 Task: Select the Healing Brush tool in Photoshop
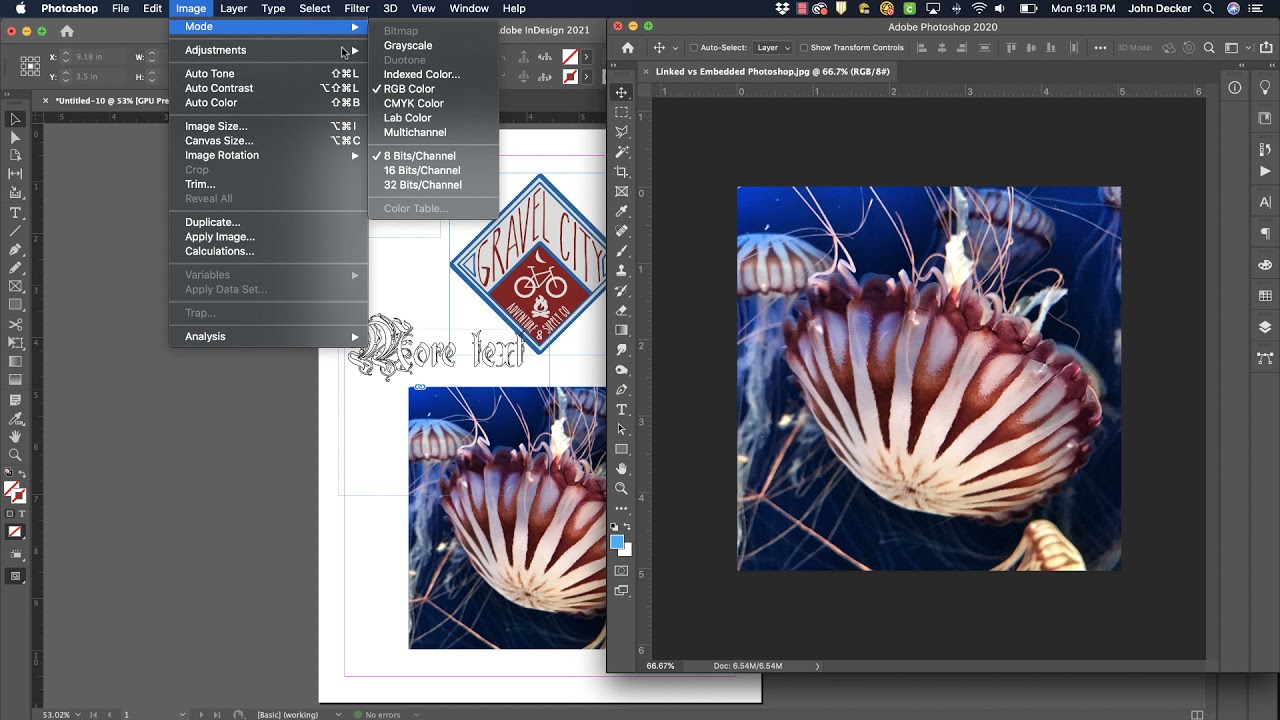pyautogui.click(x=621, y=231)
